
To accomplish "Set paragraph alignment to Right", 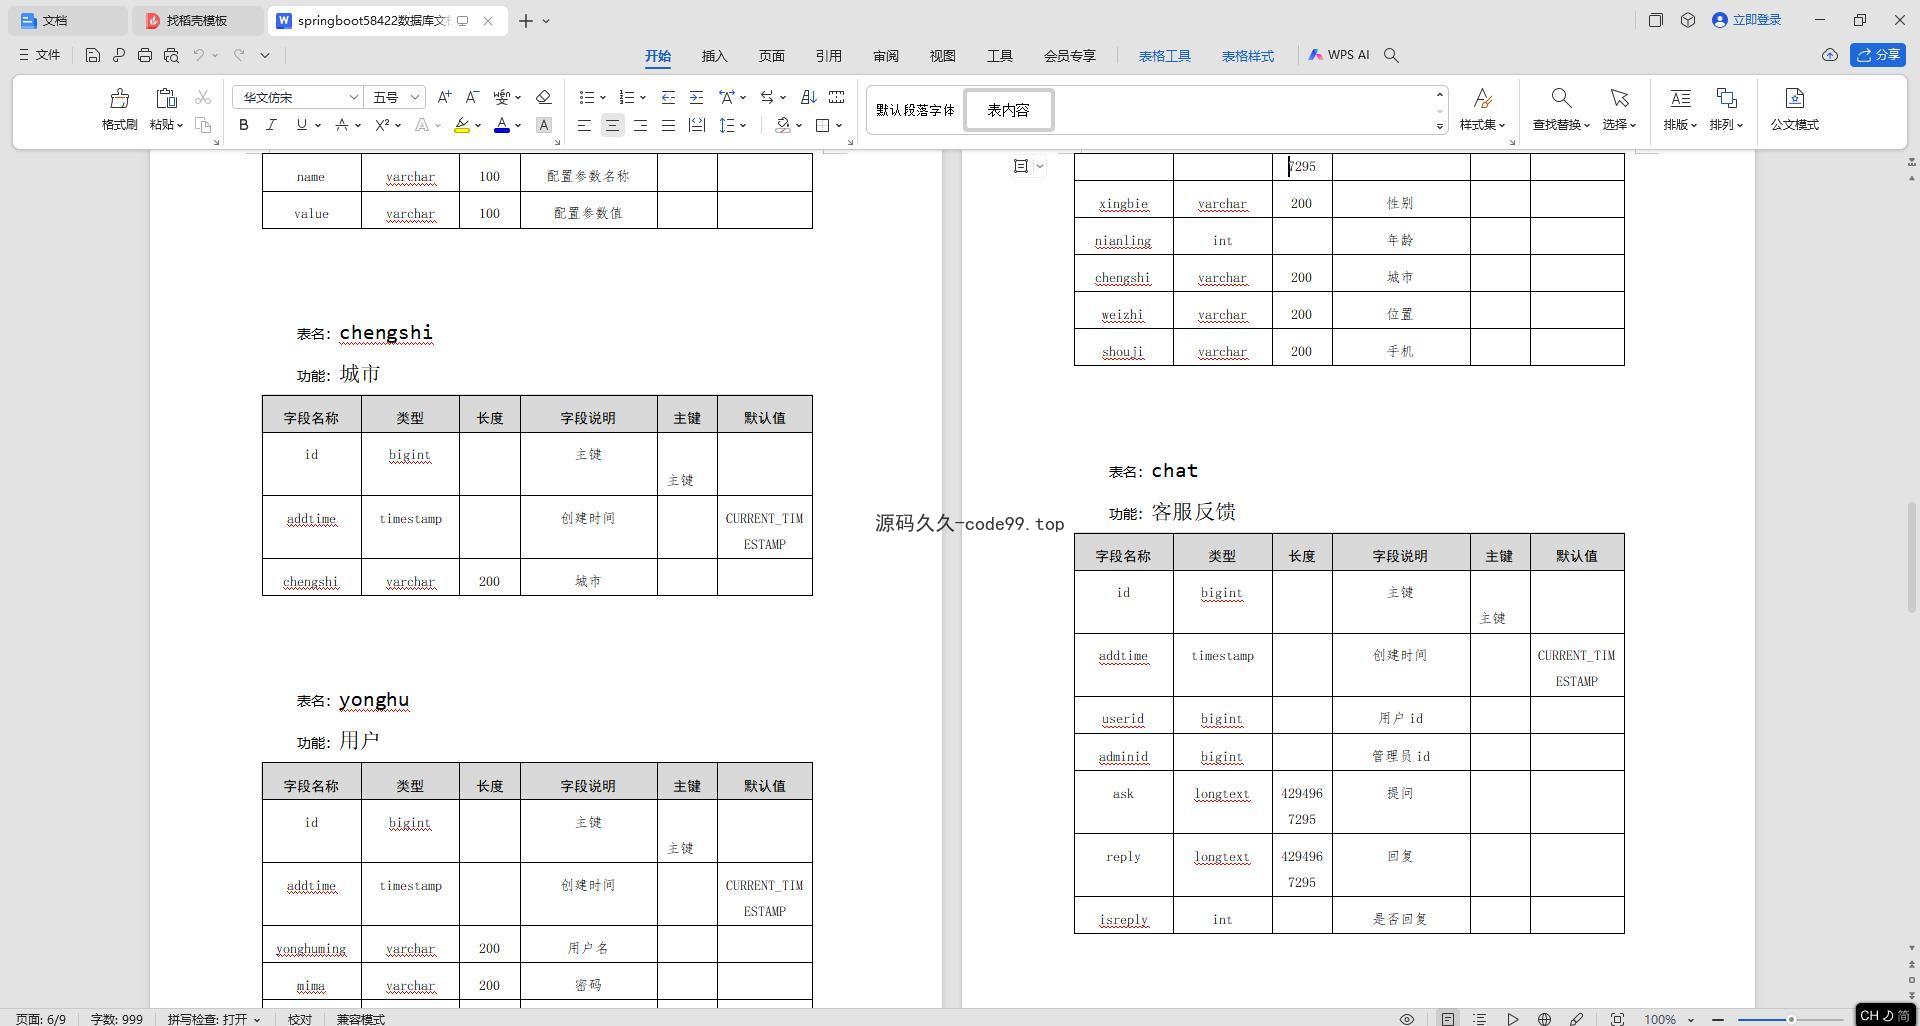I will (x=640, y=125).
